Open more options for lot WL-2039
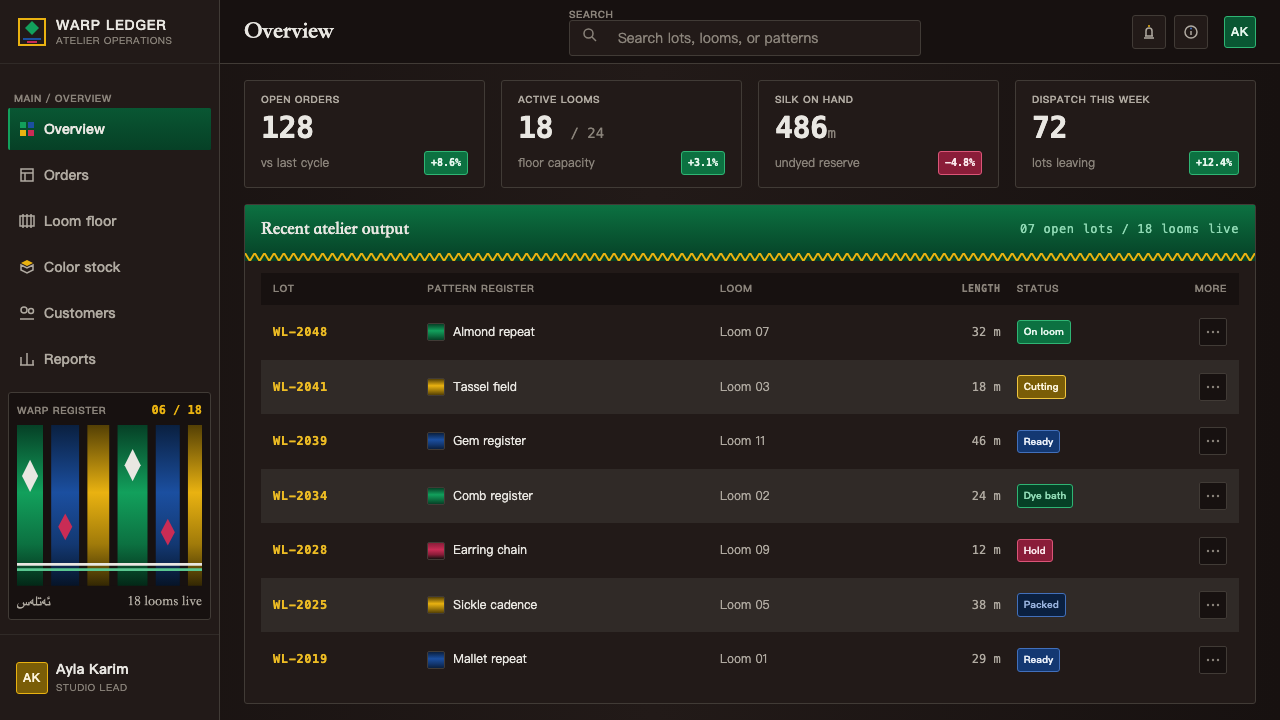The image size is (1280, 720). 1213,441
